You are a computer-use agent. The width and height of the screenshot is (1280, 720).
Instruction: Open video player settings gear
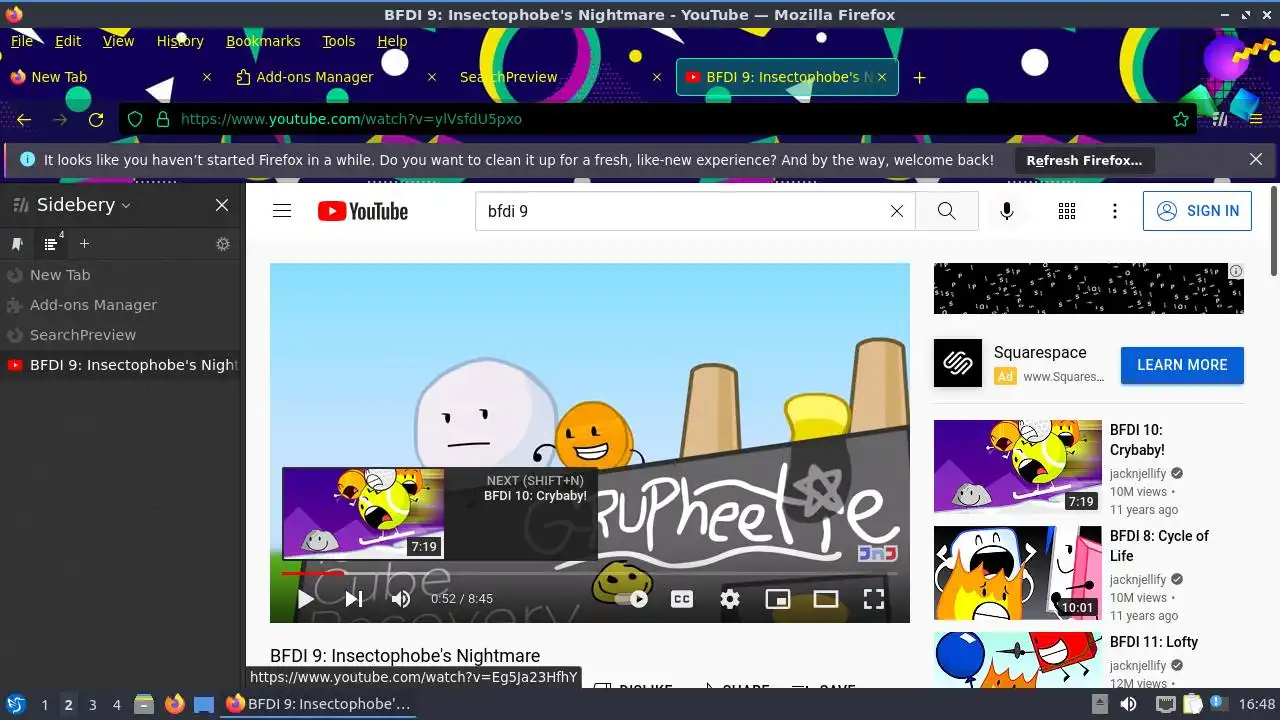[x=730, y=599]
